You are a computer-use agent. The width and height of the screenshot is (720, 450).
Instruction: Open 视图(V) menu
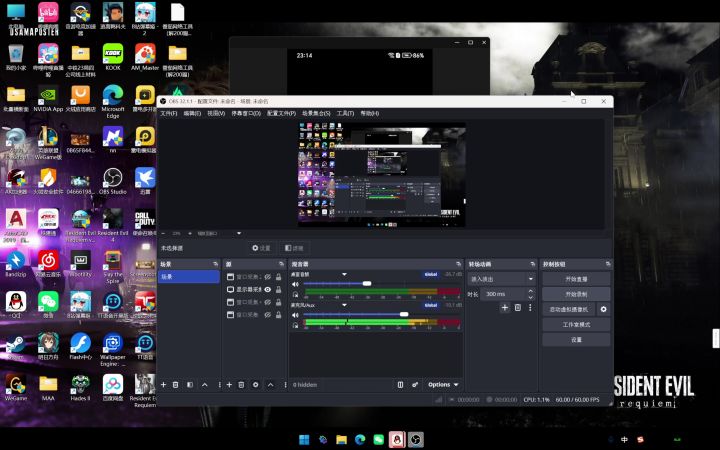click(216, 113)
